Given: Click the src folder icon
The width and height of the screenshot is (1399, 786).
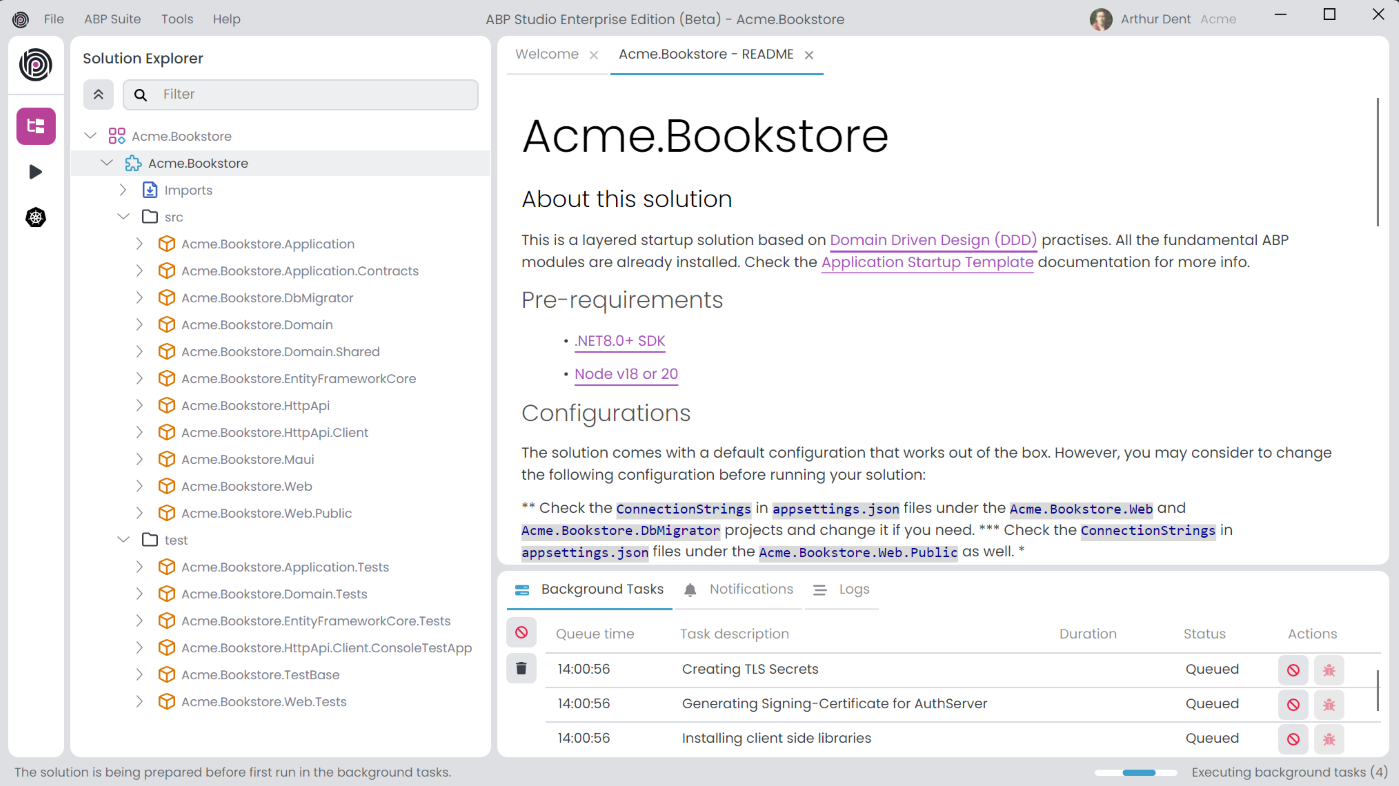Looking at the screenshot, I should 150,217.
